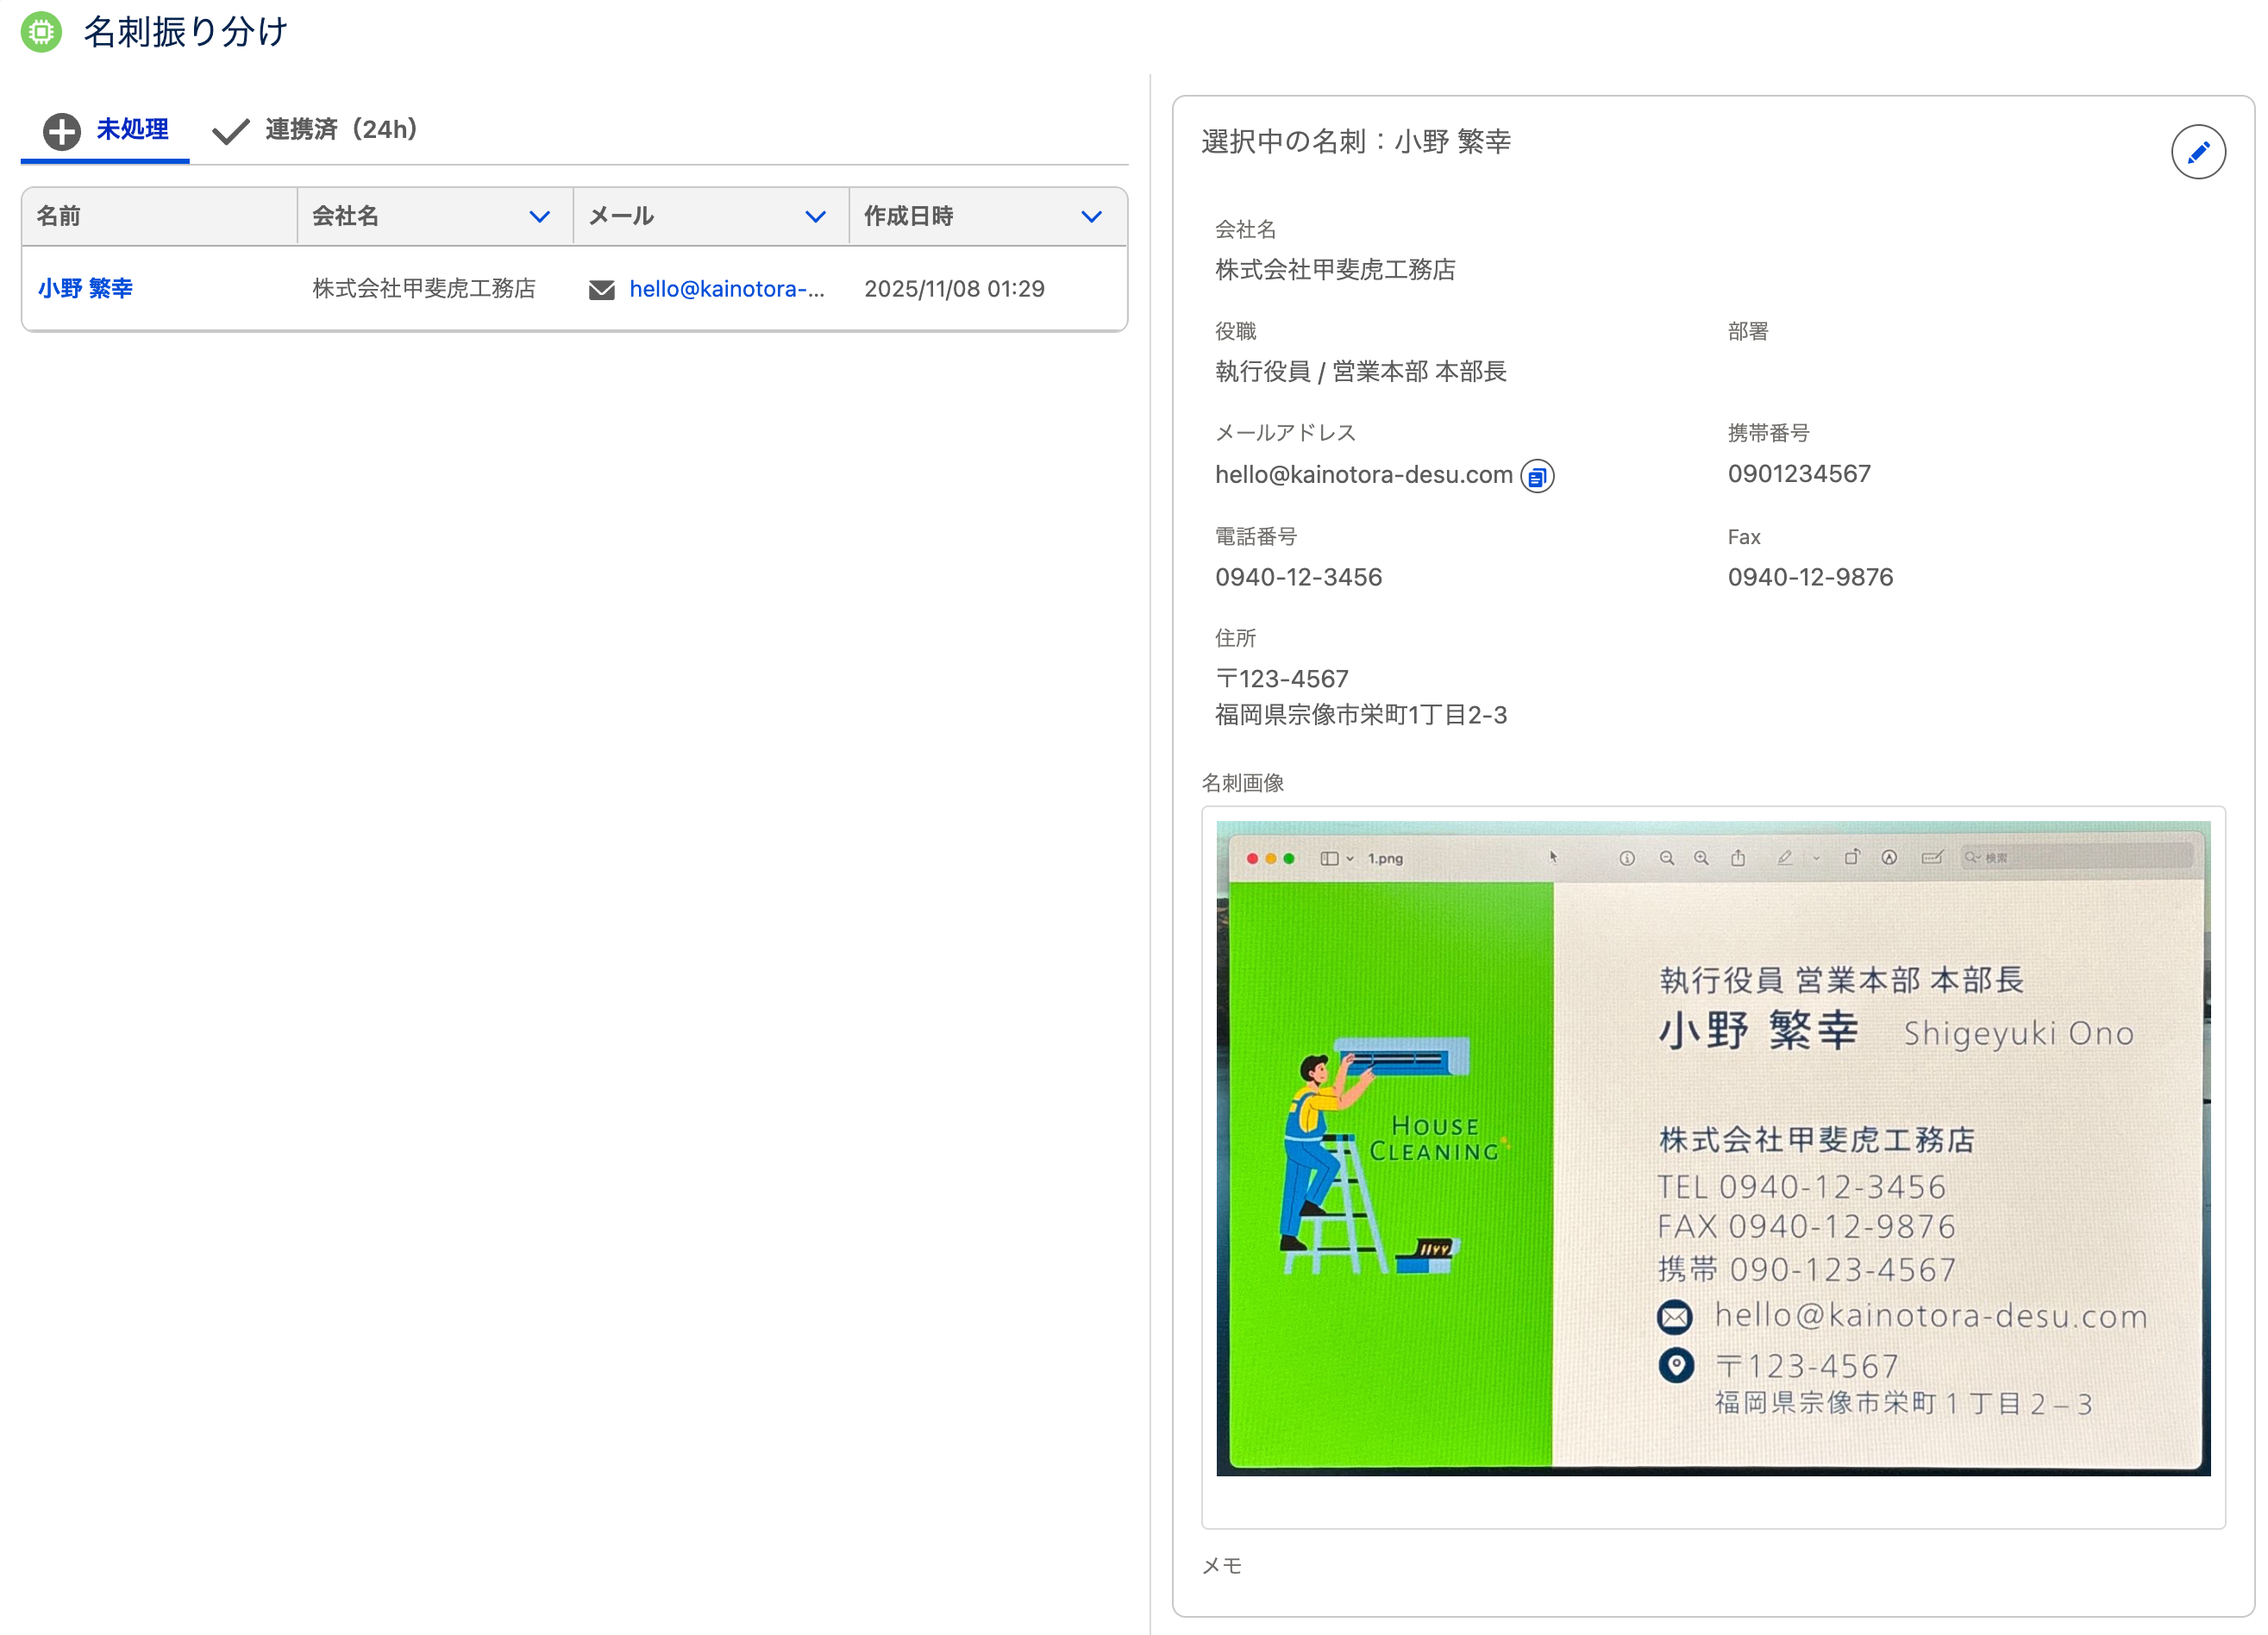Click the full email hello@kainotora-desu.com text

1363,475
